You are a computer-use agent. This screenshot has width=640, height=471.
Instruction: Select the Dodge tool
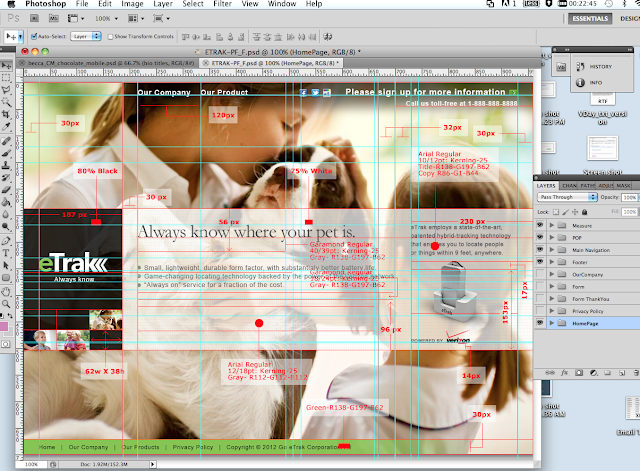[x=6, y=227]
